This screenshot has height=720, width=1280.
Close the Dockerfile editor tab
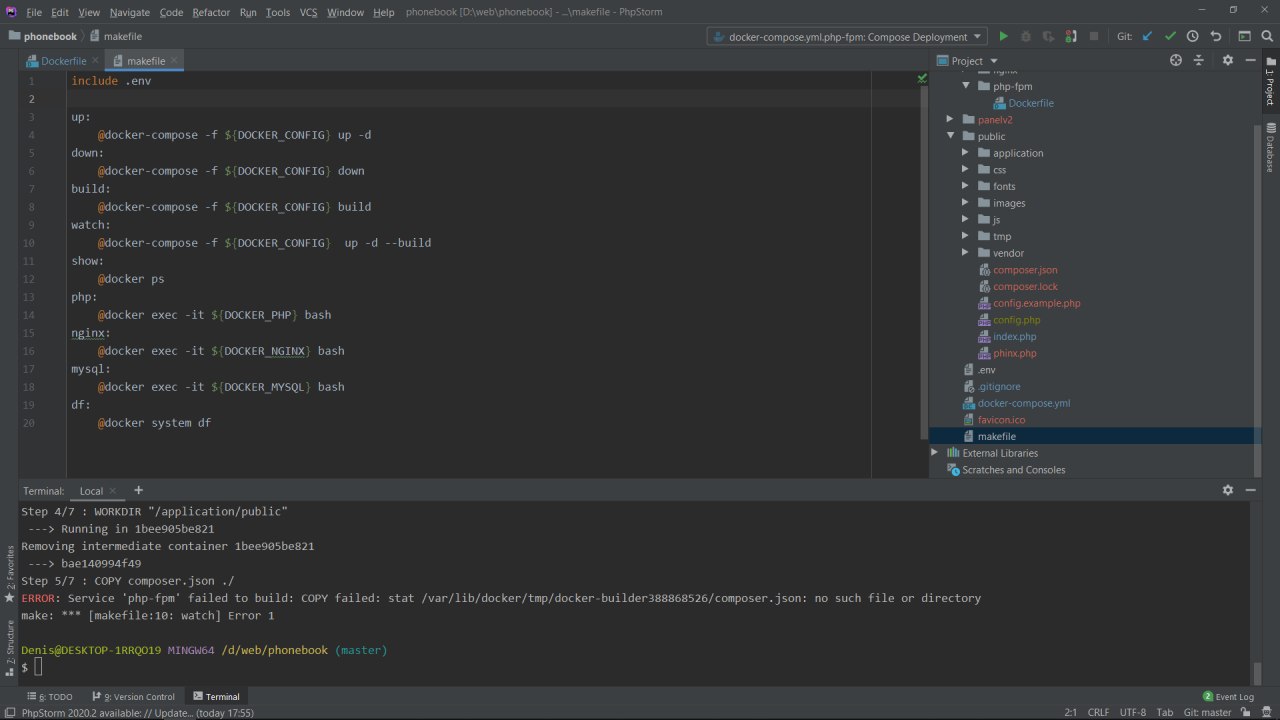click(96, 61)
